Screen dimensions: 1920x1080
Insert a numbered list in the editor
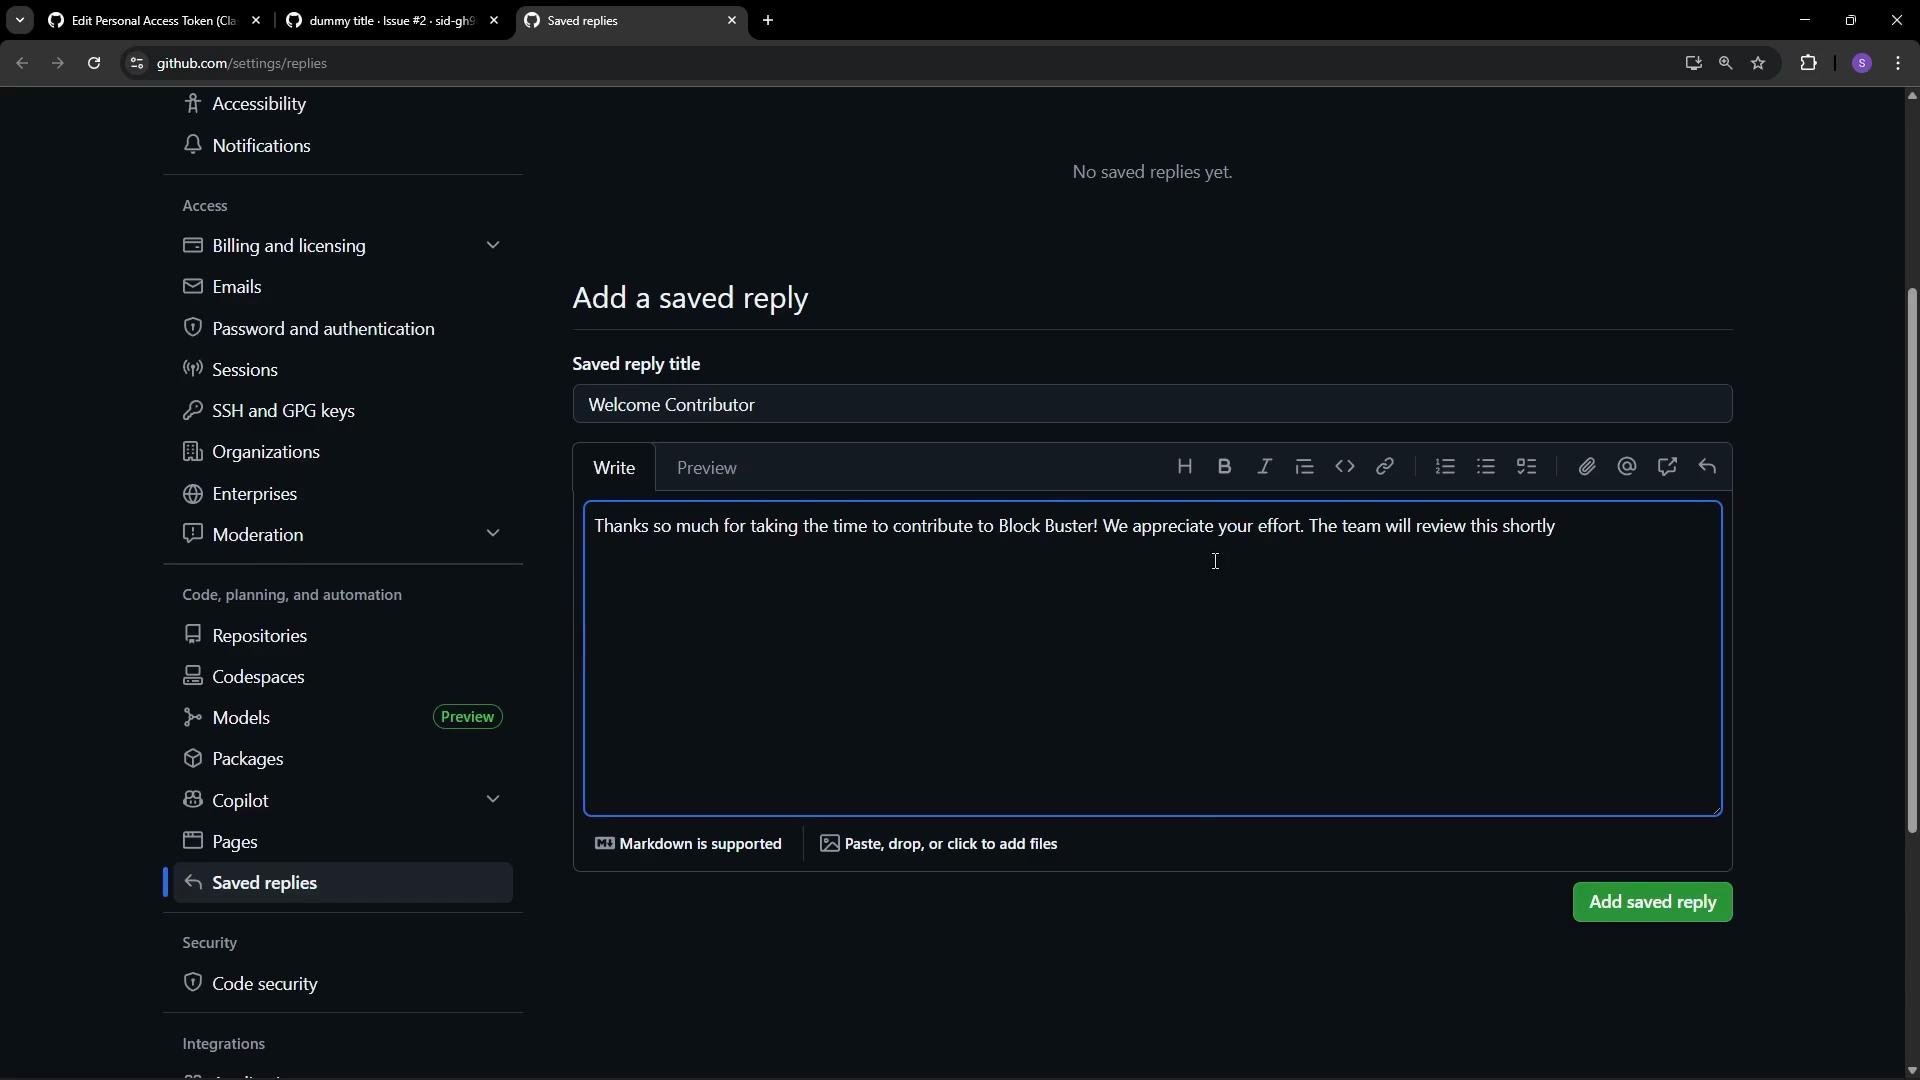click(1445, 467)
